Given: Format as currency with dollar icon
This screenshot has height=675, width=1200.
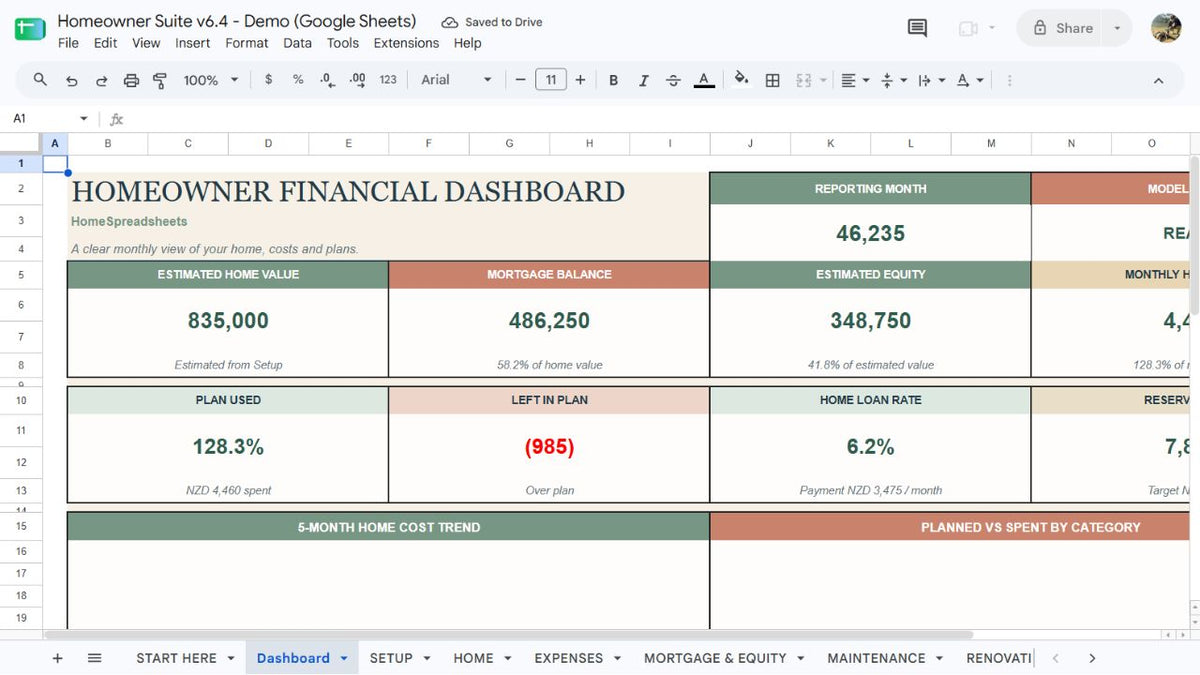Looking at the screenshot, I should tap(268, 80).
